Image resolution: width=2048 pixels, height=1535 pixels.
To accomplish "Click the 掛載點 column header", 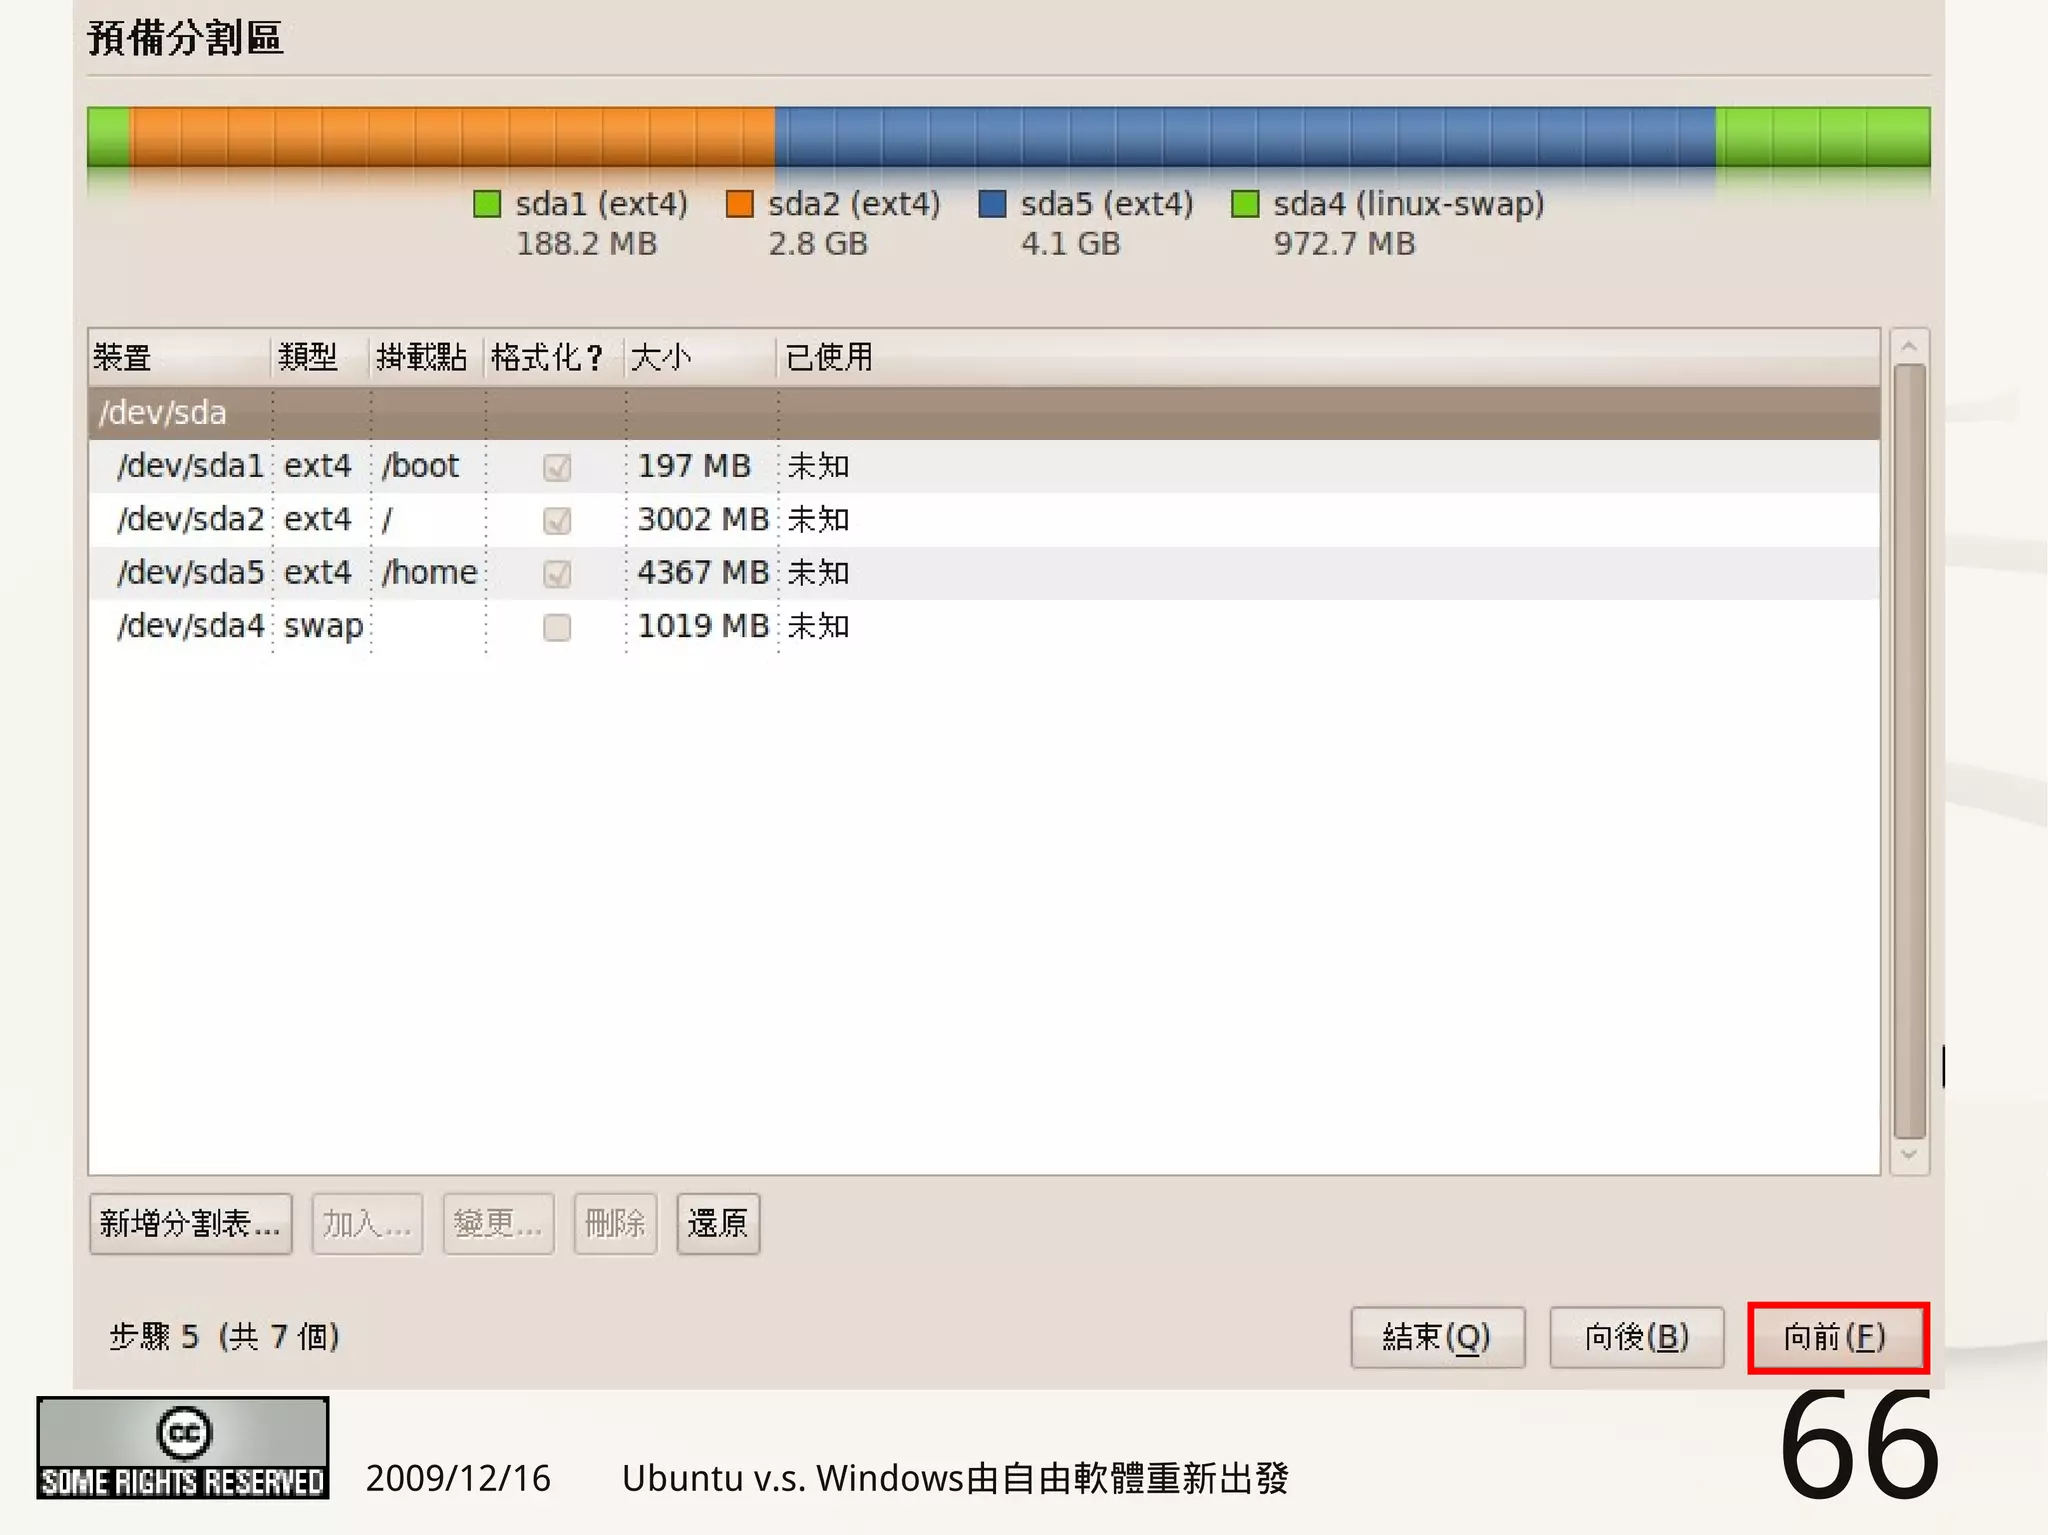I will [427, 357].
